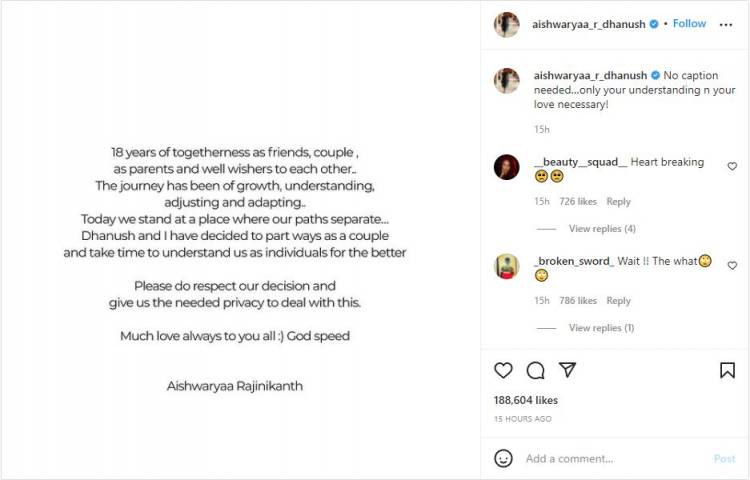View the 188,604 likes list

tap(526, 400)
